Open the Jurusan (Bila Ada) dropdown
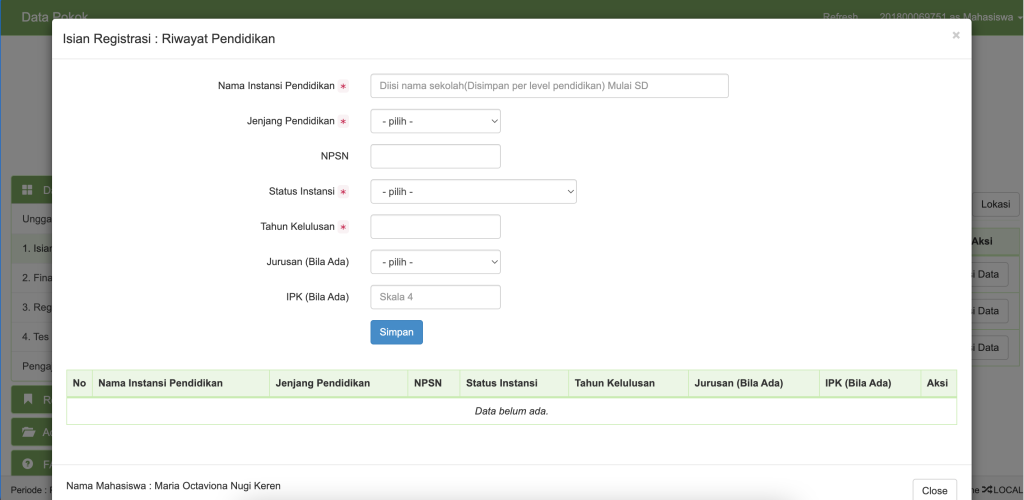 click(435, 262)
